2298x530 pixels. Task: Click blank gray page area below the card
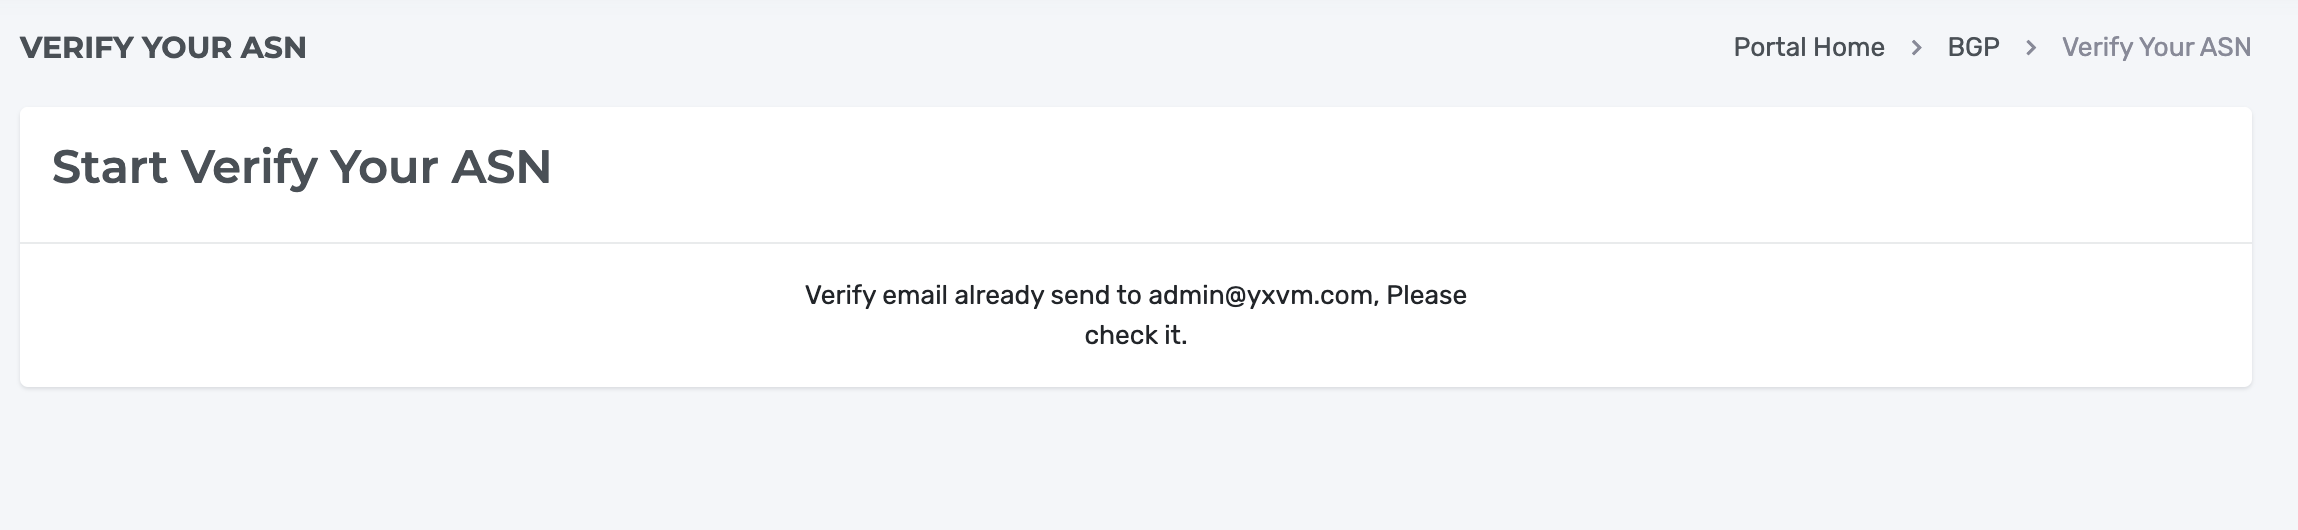click(1136, 460)
